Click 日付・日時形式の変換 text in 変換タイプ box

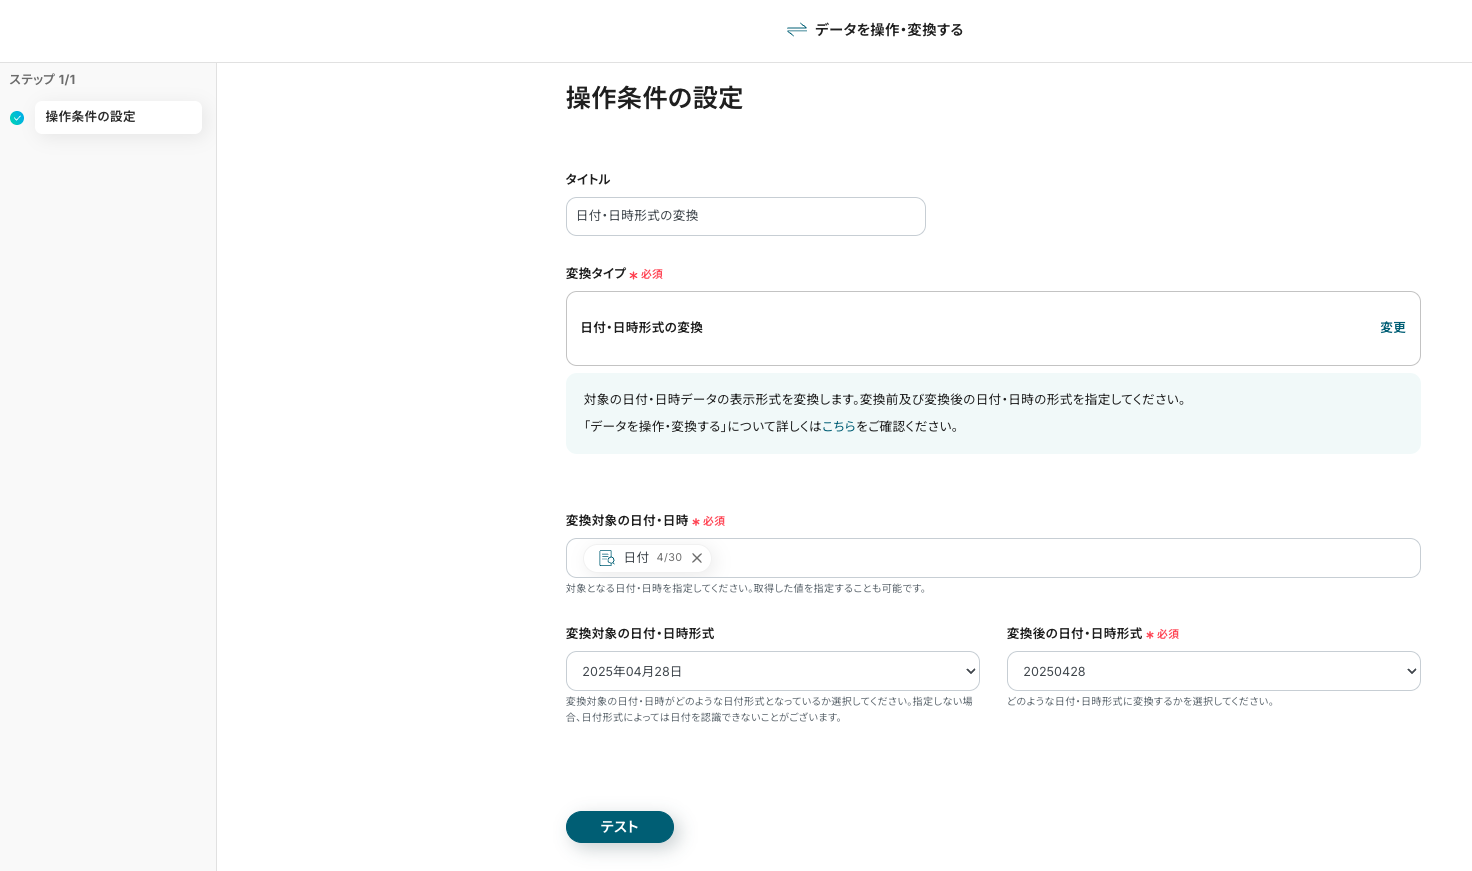point(642,328)
